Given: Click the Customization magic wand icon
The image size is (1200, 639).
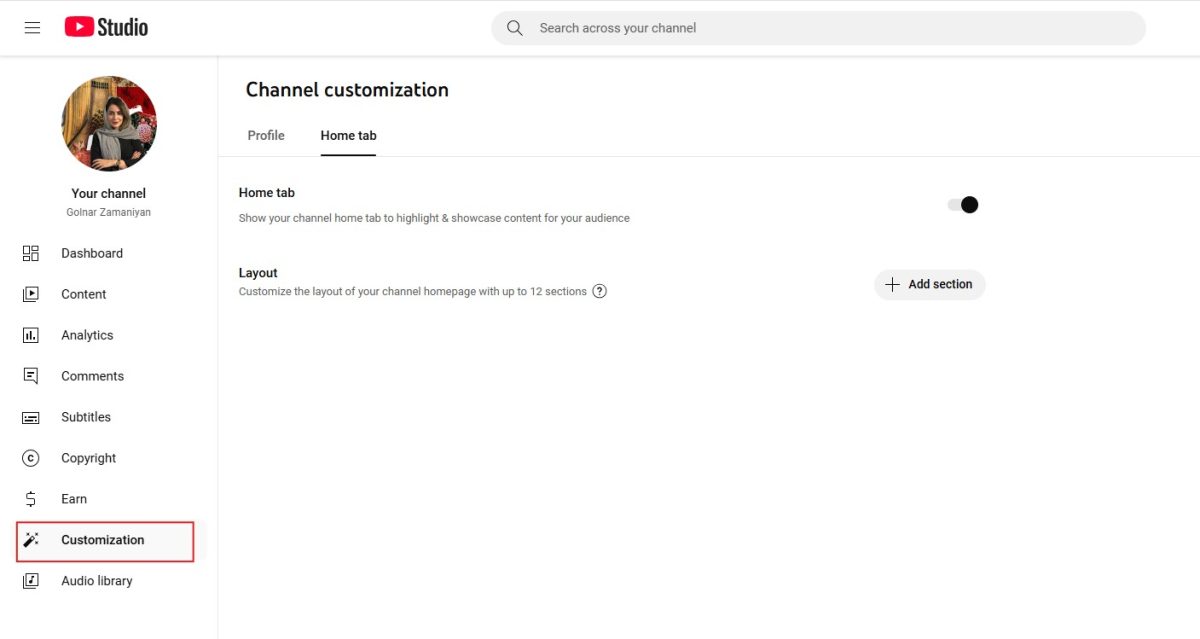Looking at the screenshot, I should (31, 540).
